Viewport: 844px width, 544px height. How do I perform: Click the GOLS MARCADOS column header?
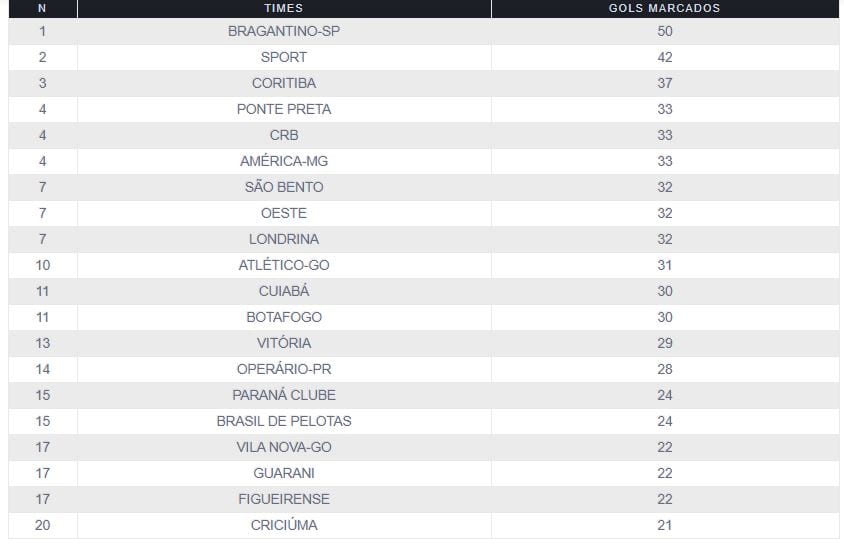coord(664,8)
